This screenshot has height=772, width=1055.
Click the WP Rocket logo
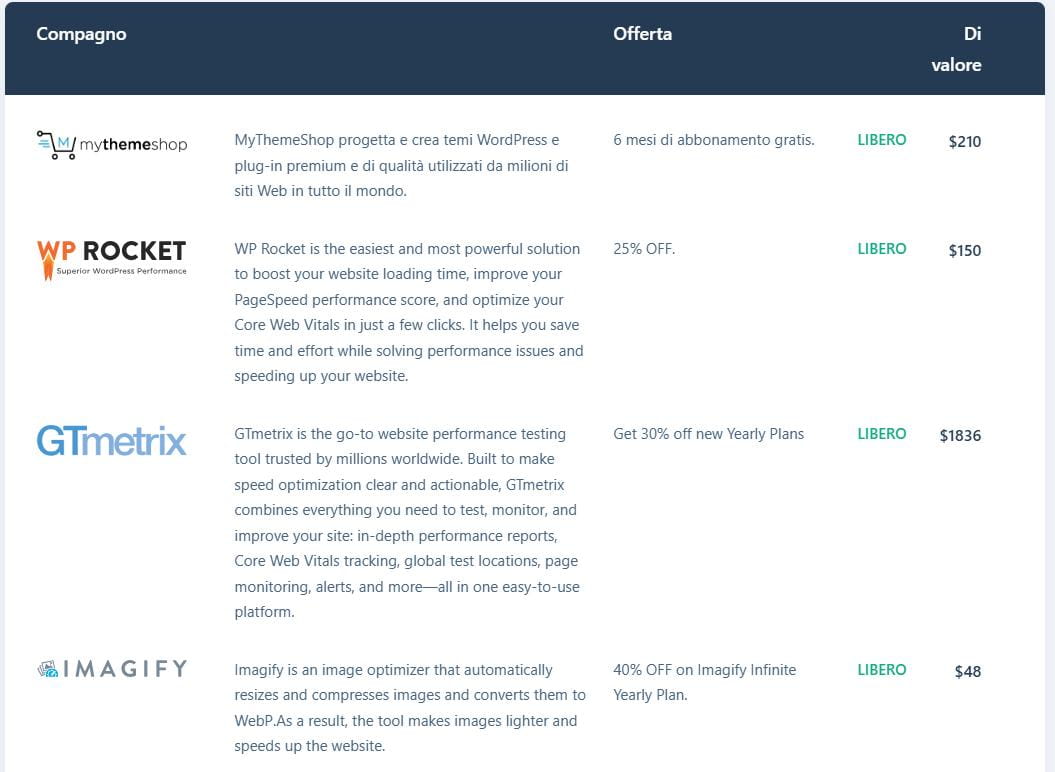tap(111, 258)
